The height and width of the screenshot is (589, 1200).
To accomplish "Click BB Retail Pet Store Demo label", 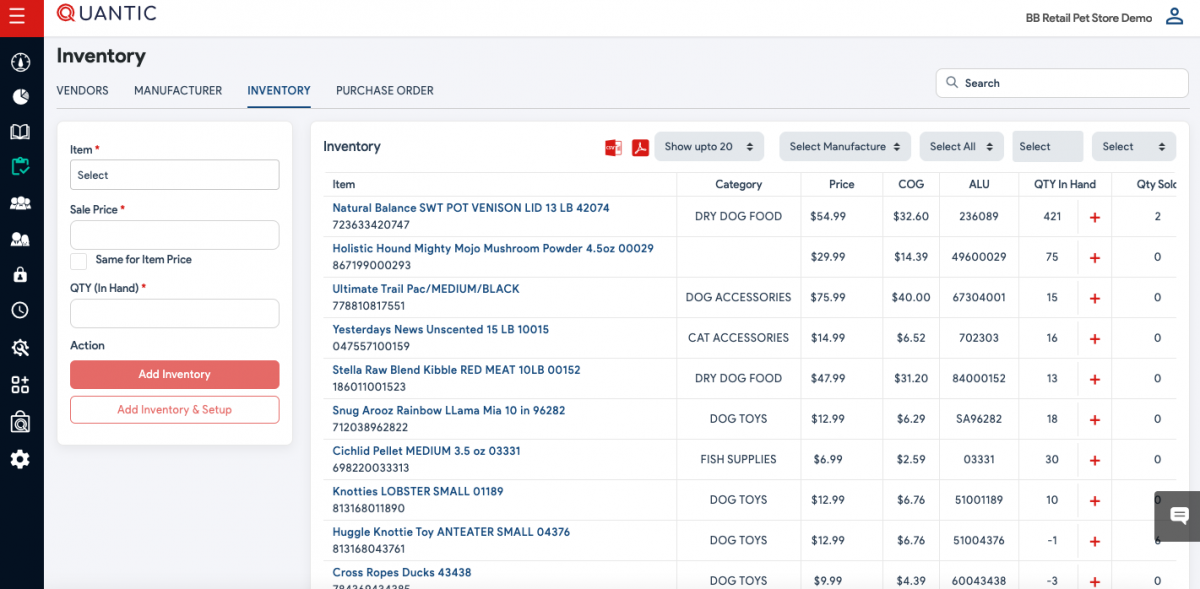I will coord(1089,18).
